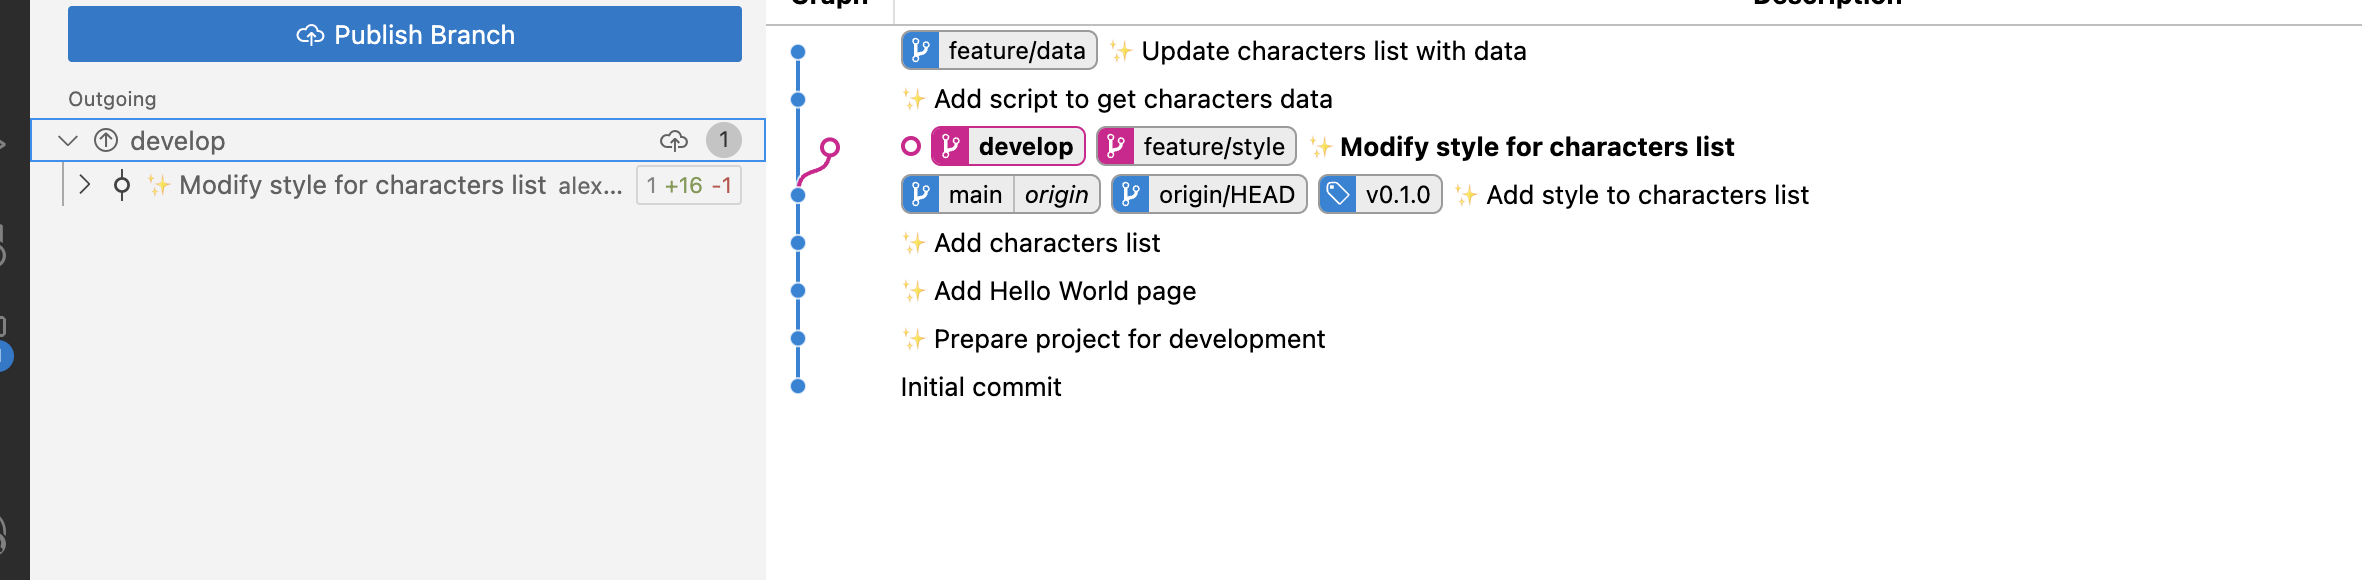Select the pink develop branch tag
Screen dimensions: 2362x580
point(1008,146)
